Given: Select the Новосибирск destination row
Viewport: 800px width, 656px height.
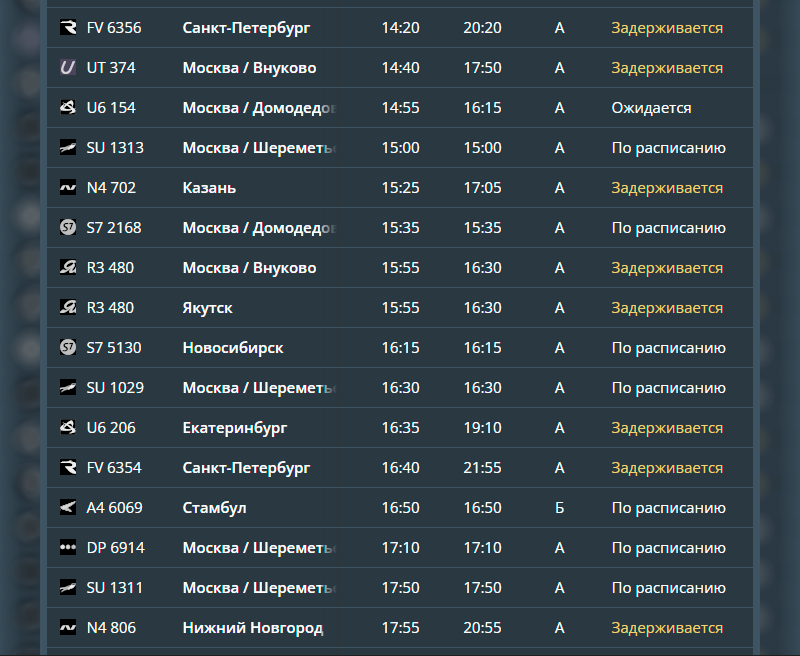Looking at the screenshot, I should [x=400, y=347].
